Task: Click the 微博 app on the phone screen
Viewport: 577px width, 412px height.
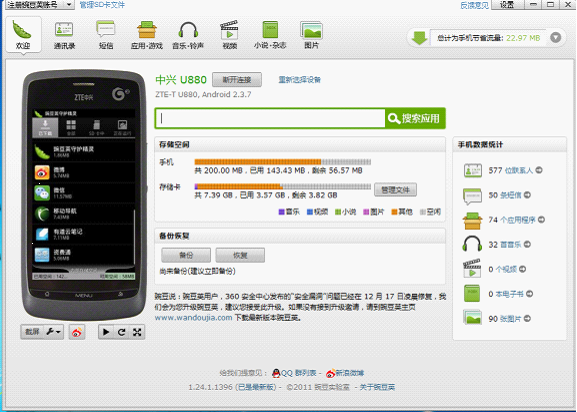Action: pos(84,173)
